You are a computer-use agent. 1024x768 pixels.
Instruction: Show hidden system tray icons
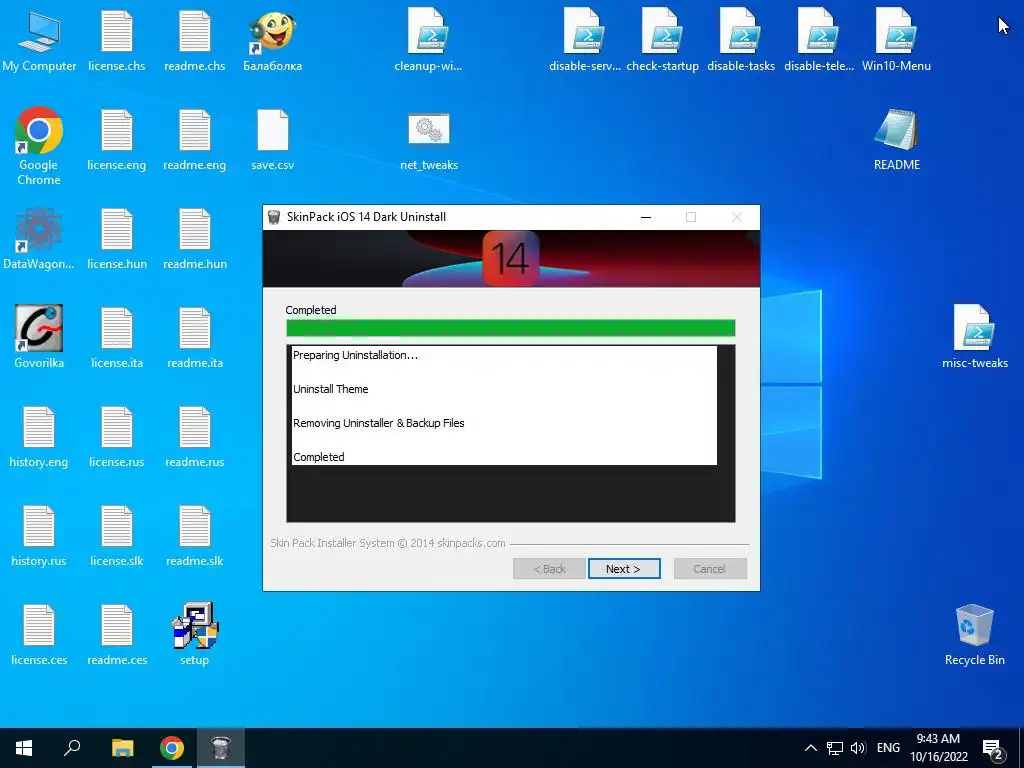(810, 748)
